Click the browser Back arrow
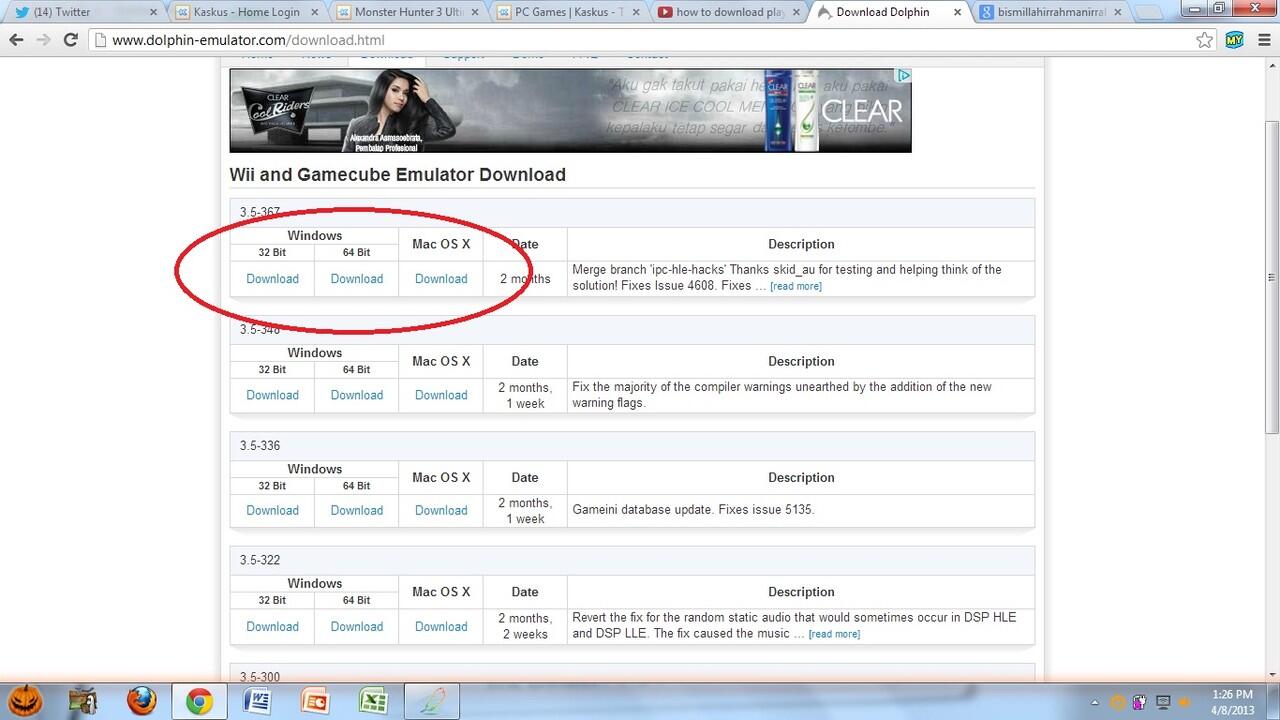The height and width of the screenshot is (720, 1280). (17, 40)
